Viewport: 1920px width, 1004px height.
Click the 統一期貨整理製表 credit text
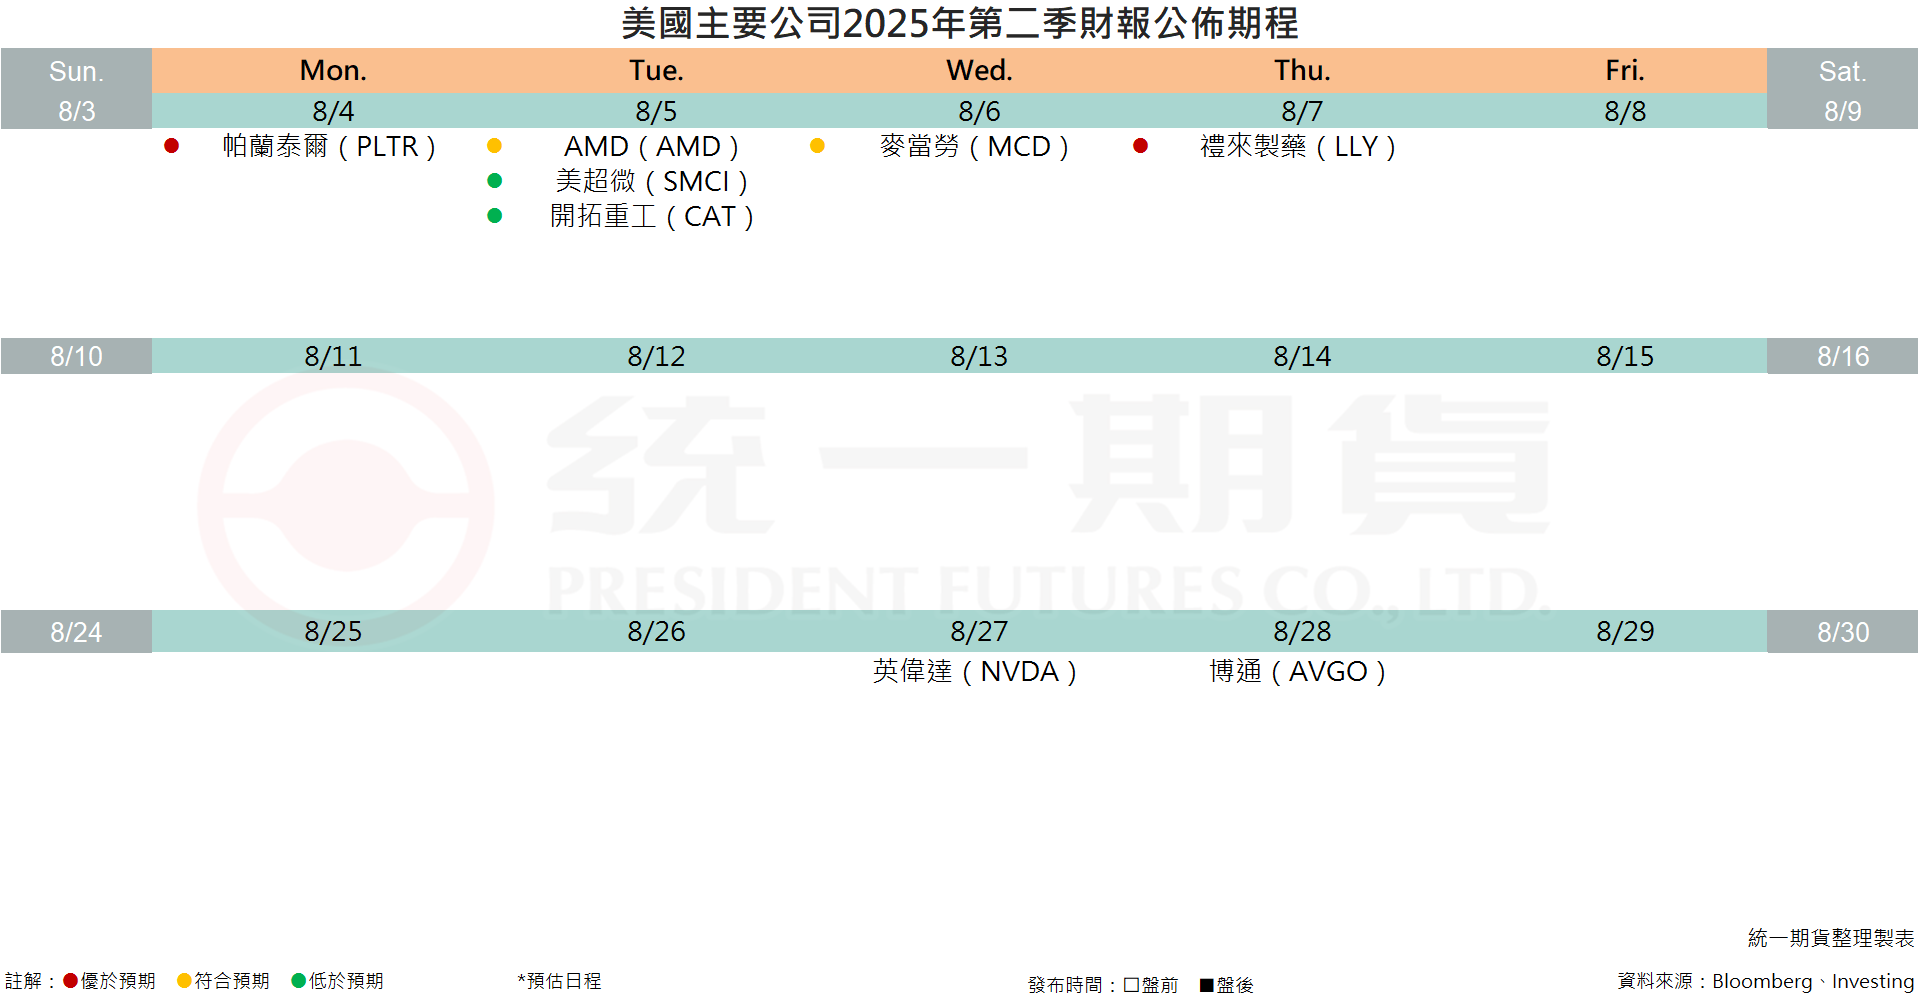pyautogui.click(x=1831, y=938)
